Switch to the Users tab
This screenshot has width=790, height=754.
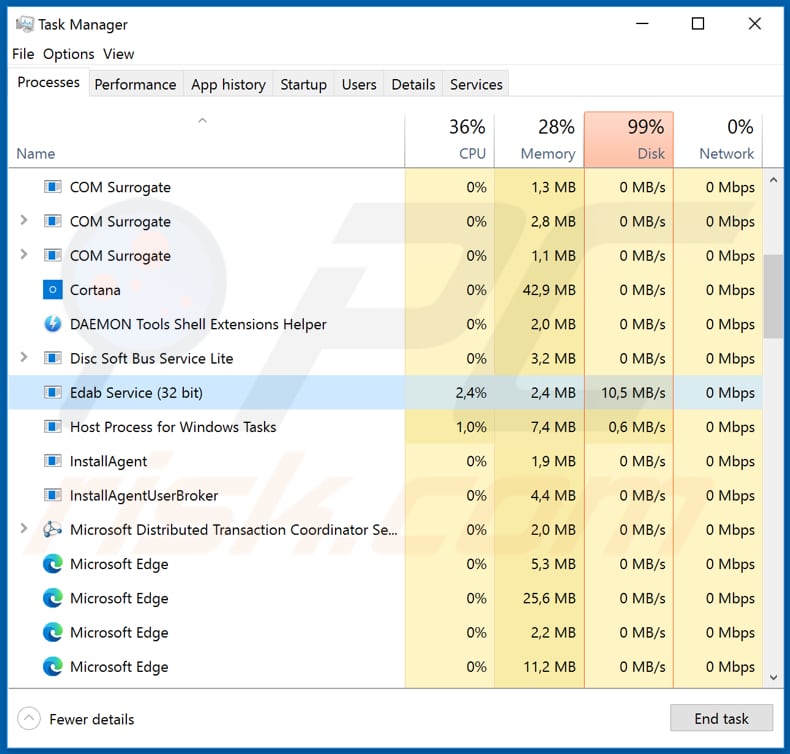click(359, 84)
